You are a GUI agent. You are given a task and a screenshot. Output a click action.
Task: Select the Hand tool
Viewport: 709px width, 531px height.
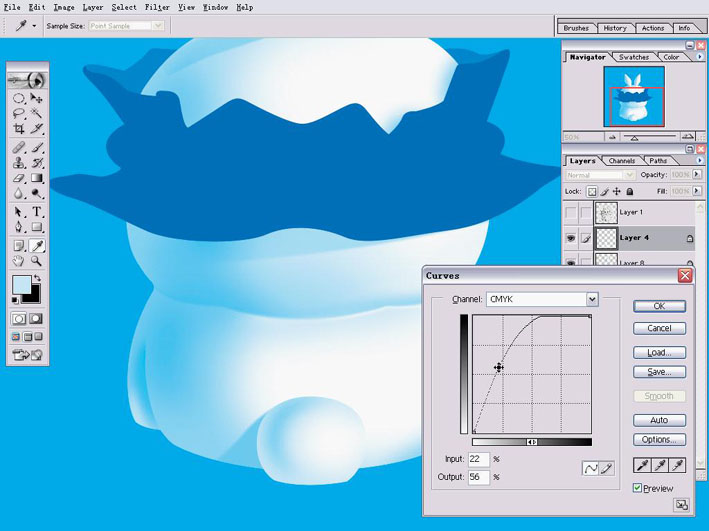[19, 261]
